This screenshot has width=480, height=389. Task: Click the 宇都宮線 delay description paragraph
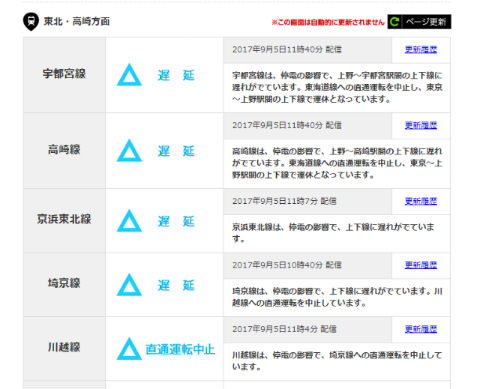pos(337,87)
